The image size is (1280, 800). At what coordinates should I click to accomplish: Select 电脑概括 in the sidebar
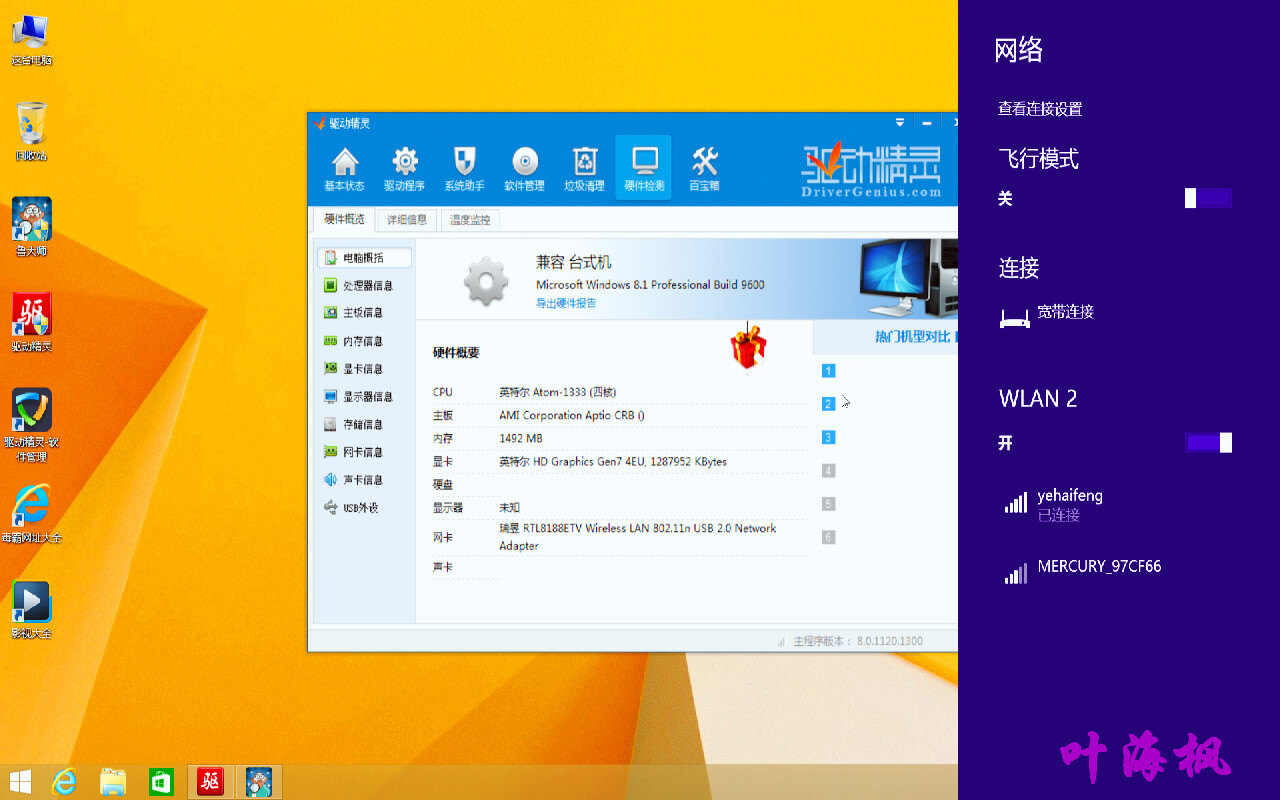364,258
